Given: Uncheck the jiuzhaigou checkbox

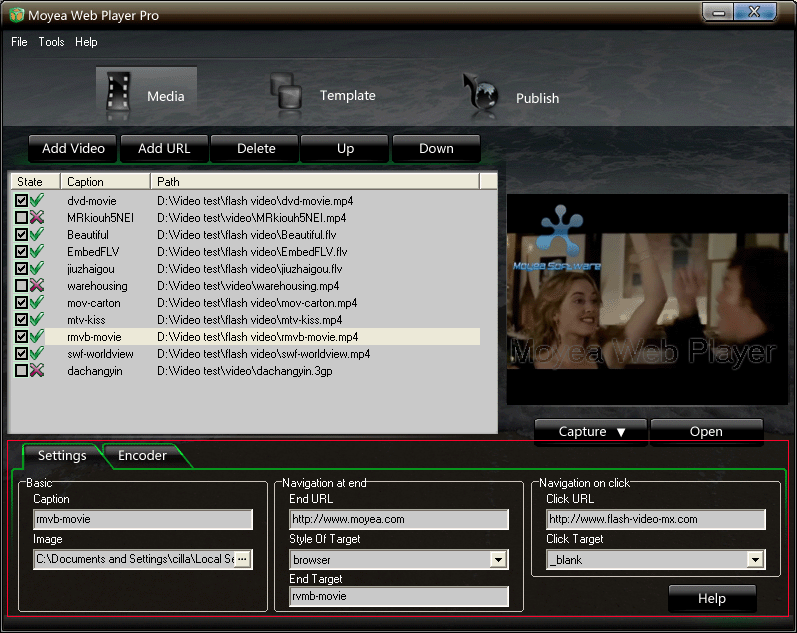Looking at the screenshot, I should (21, 268).
